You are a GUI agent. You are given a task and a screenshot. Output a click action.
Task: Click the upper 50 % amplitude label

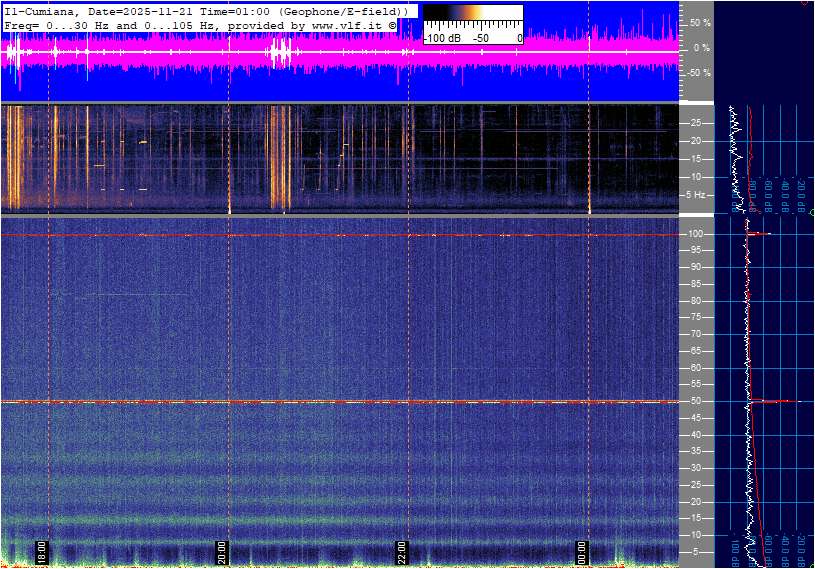[701, 22]
